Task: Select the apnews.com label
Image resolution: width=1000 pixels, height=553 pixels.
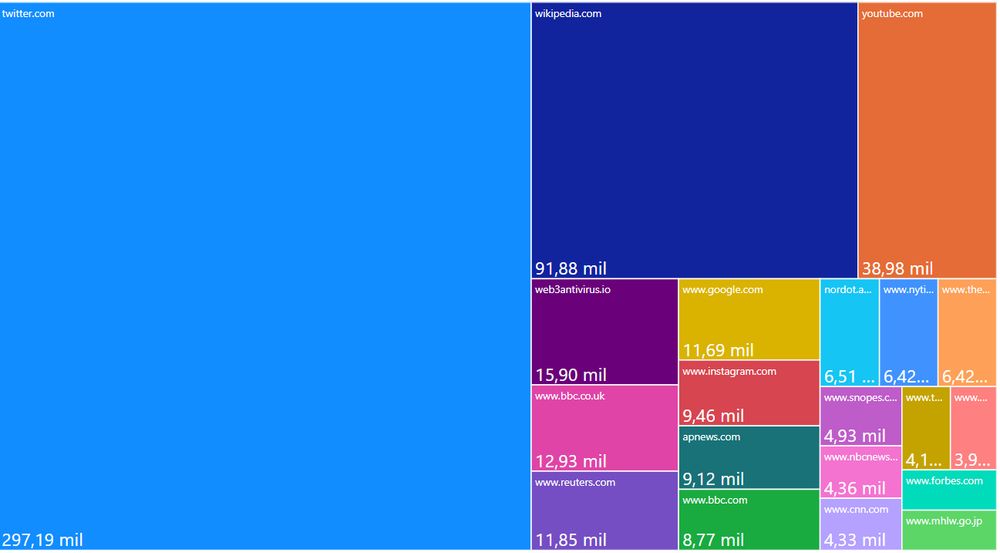Action: click(712, 437)
